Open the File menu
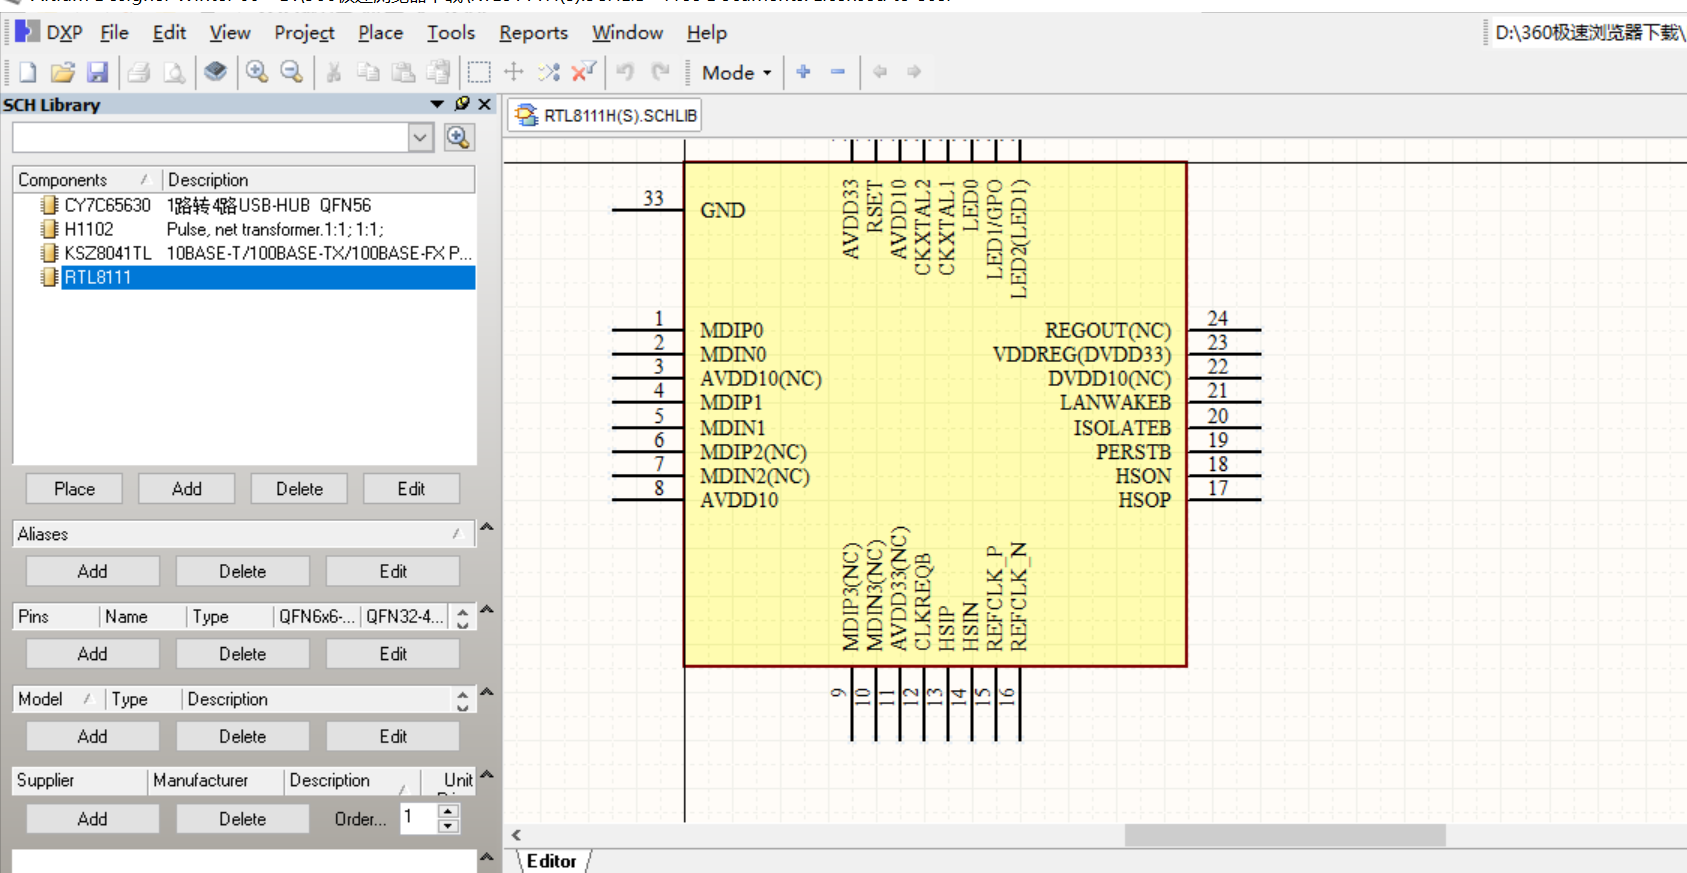1687x873 pixels. (x=114, y=33)
